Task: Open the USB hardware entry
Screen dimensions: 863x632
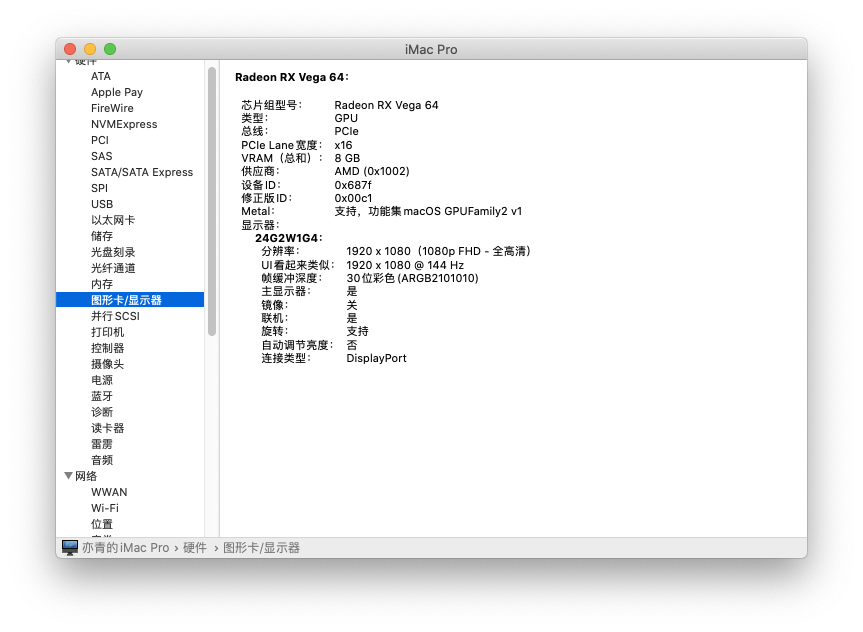Action: click(x=102, y=204)
